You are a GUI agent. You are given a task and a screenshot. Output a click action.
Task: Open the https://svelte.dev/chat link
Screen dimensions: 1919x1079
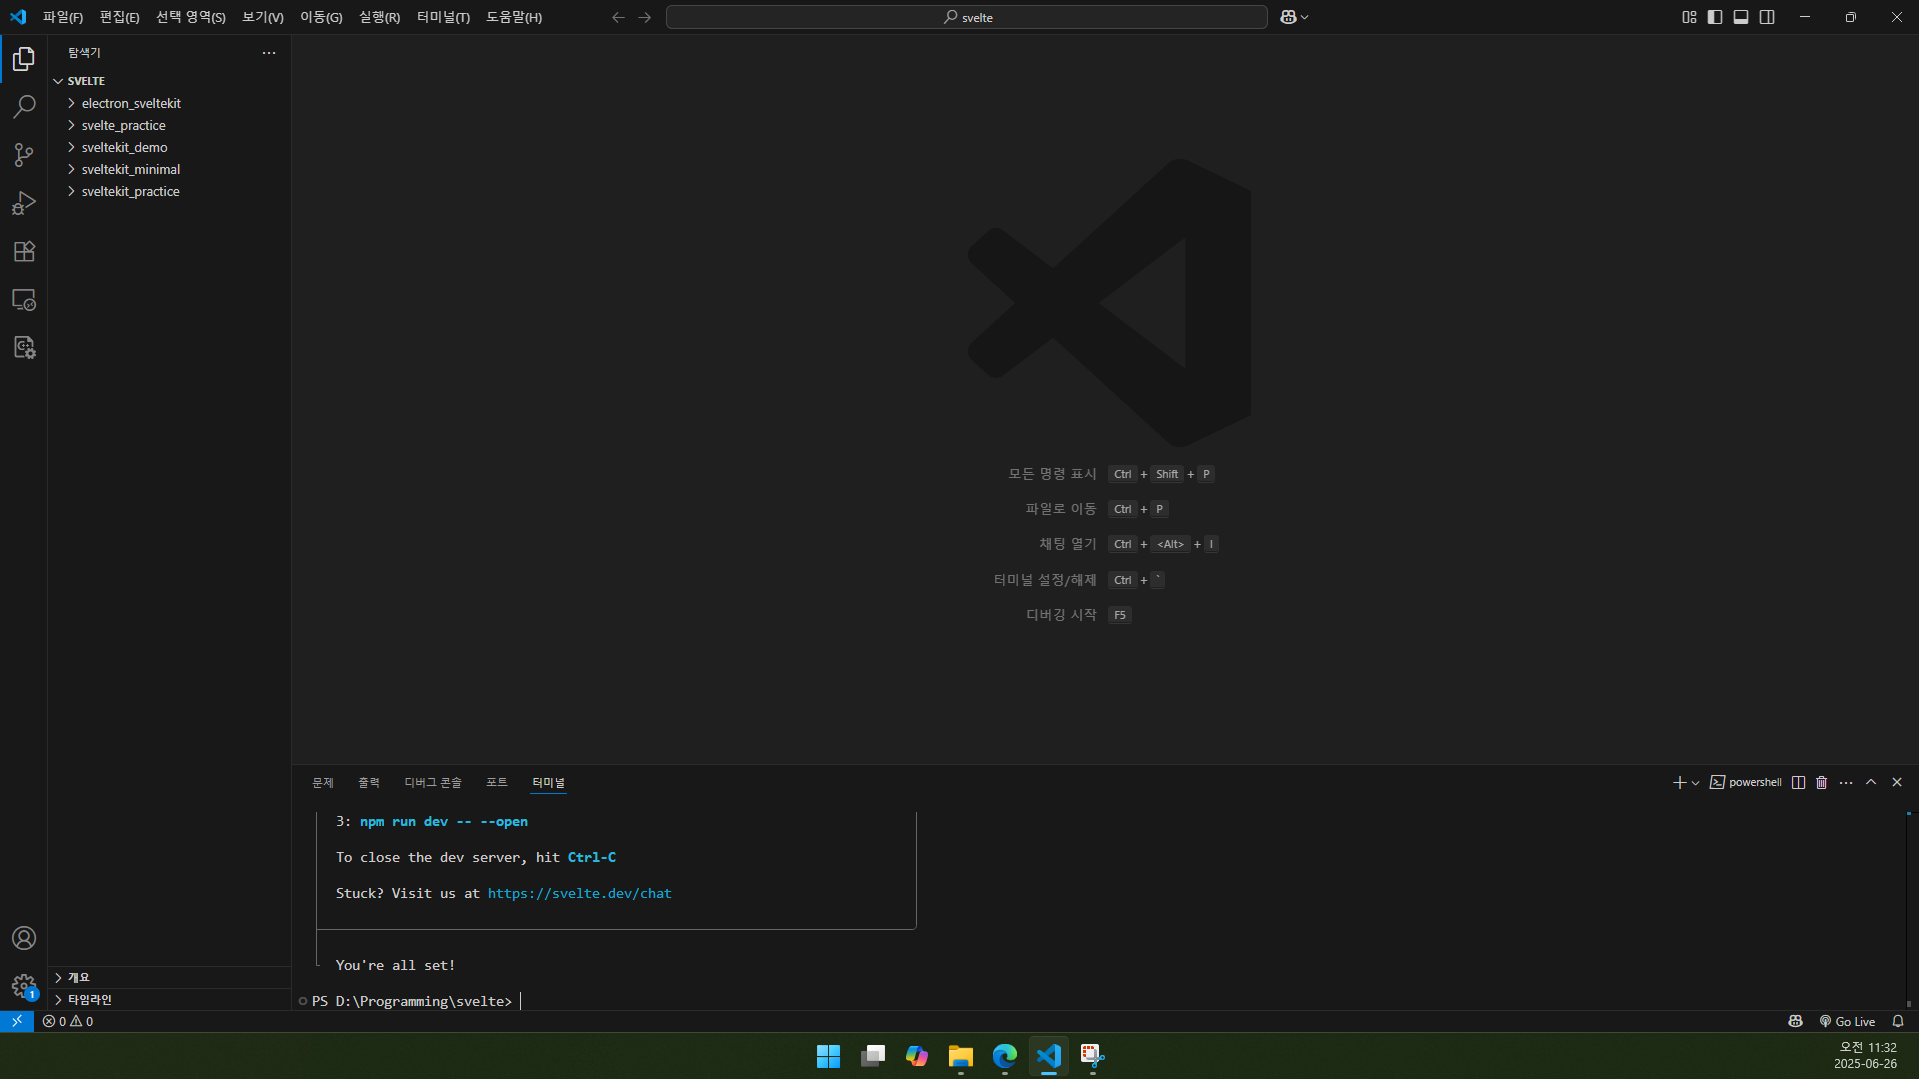579,893
